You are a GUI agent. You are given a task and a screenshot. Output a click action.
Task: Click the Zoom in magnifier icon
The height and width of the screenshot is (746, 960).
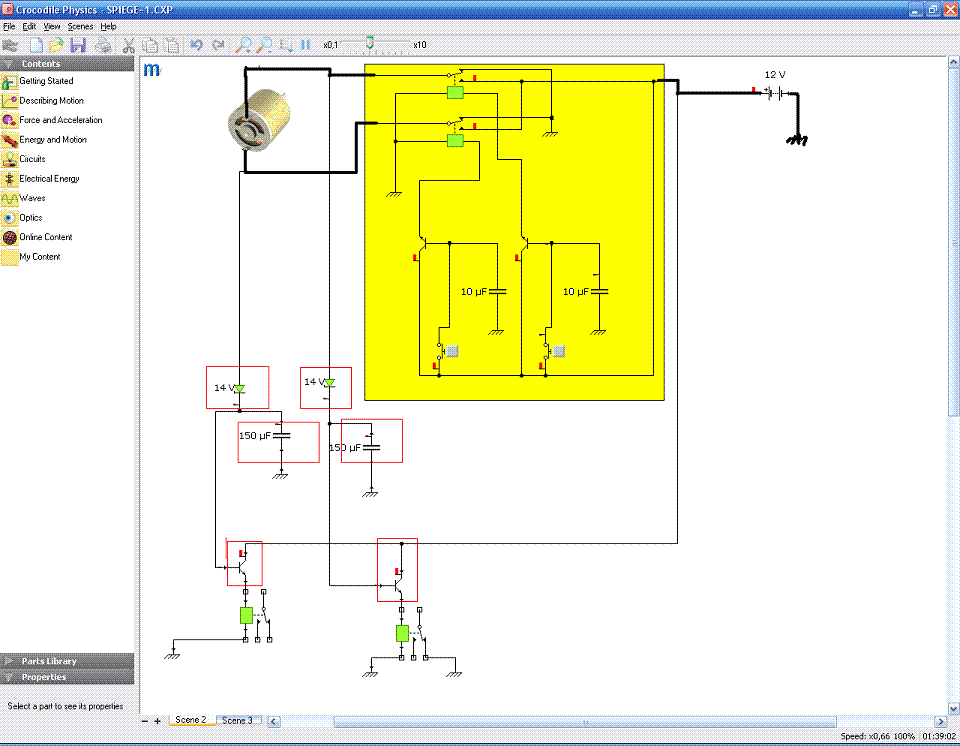(243, 45)
